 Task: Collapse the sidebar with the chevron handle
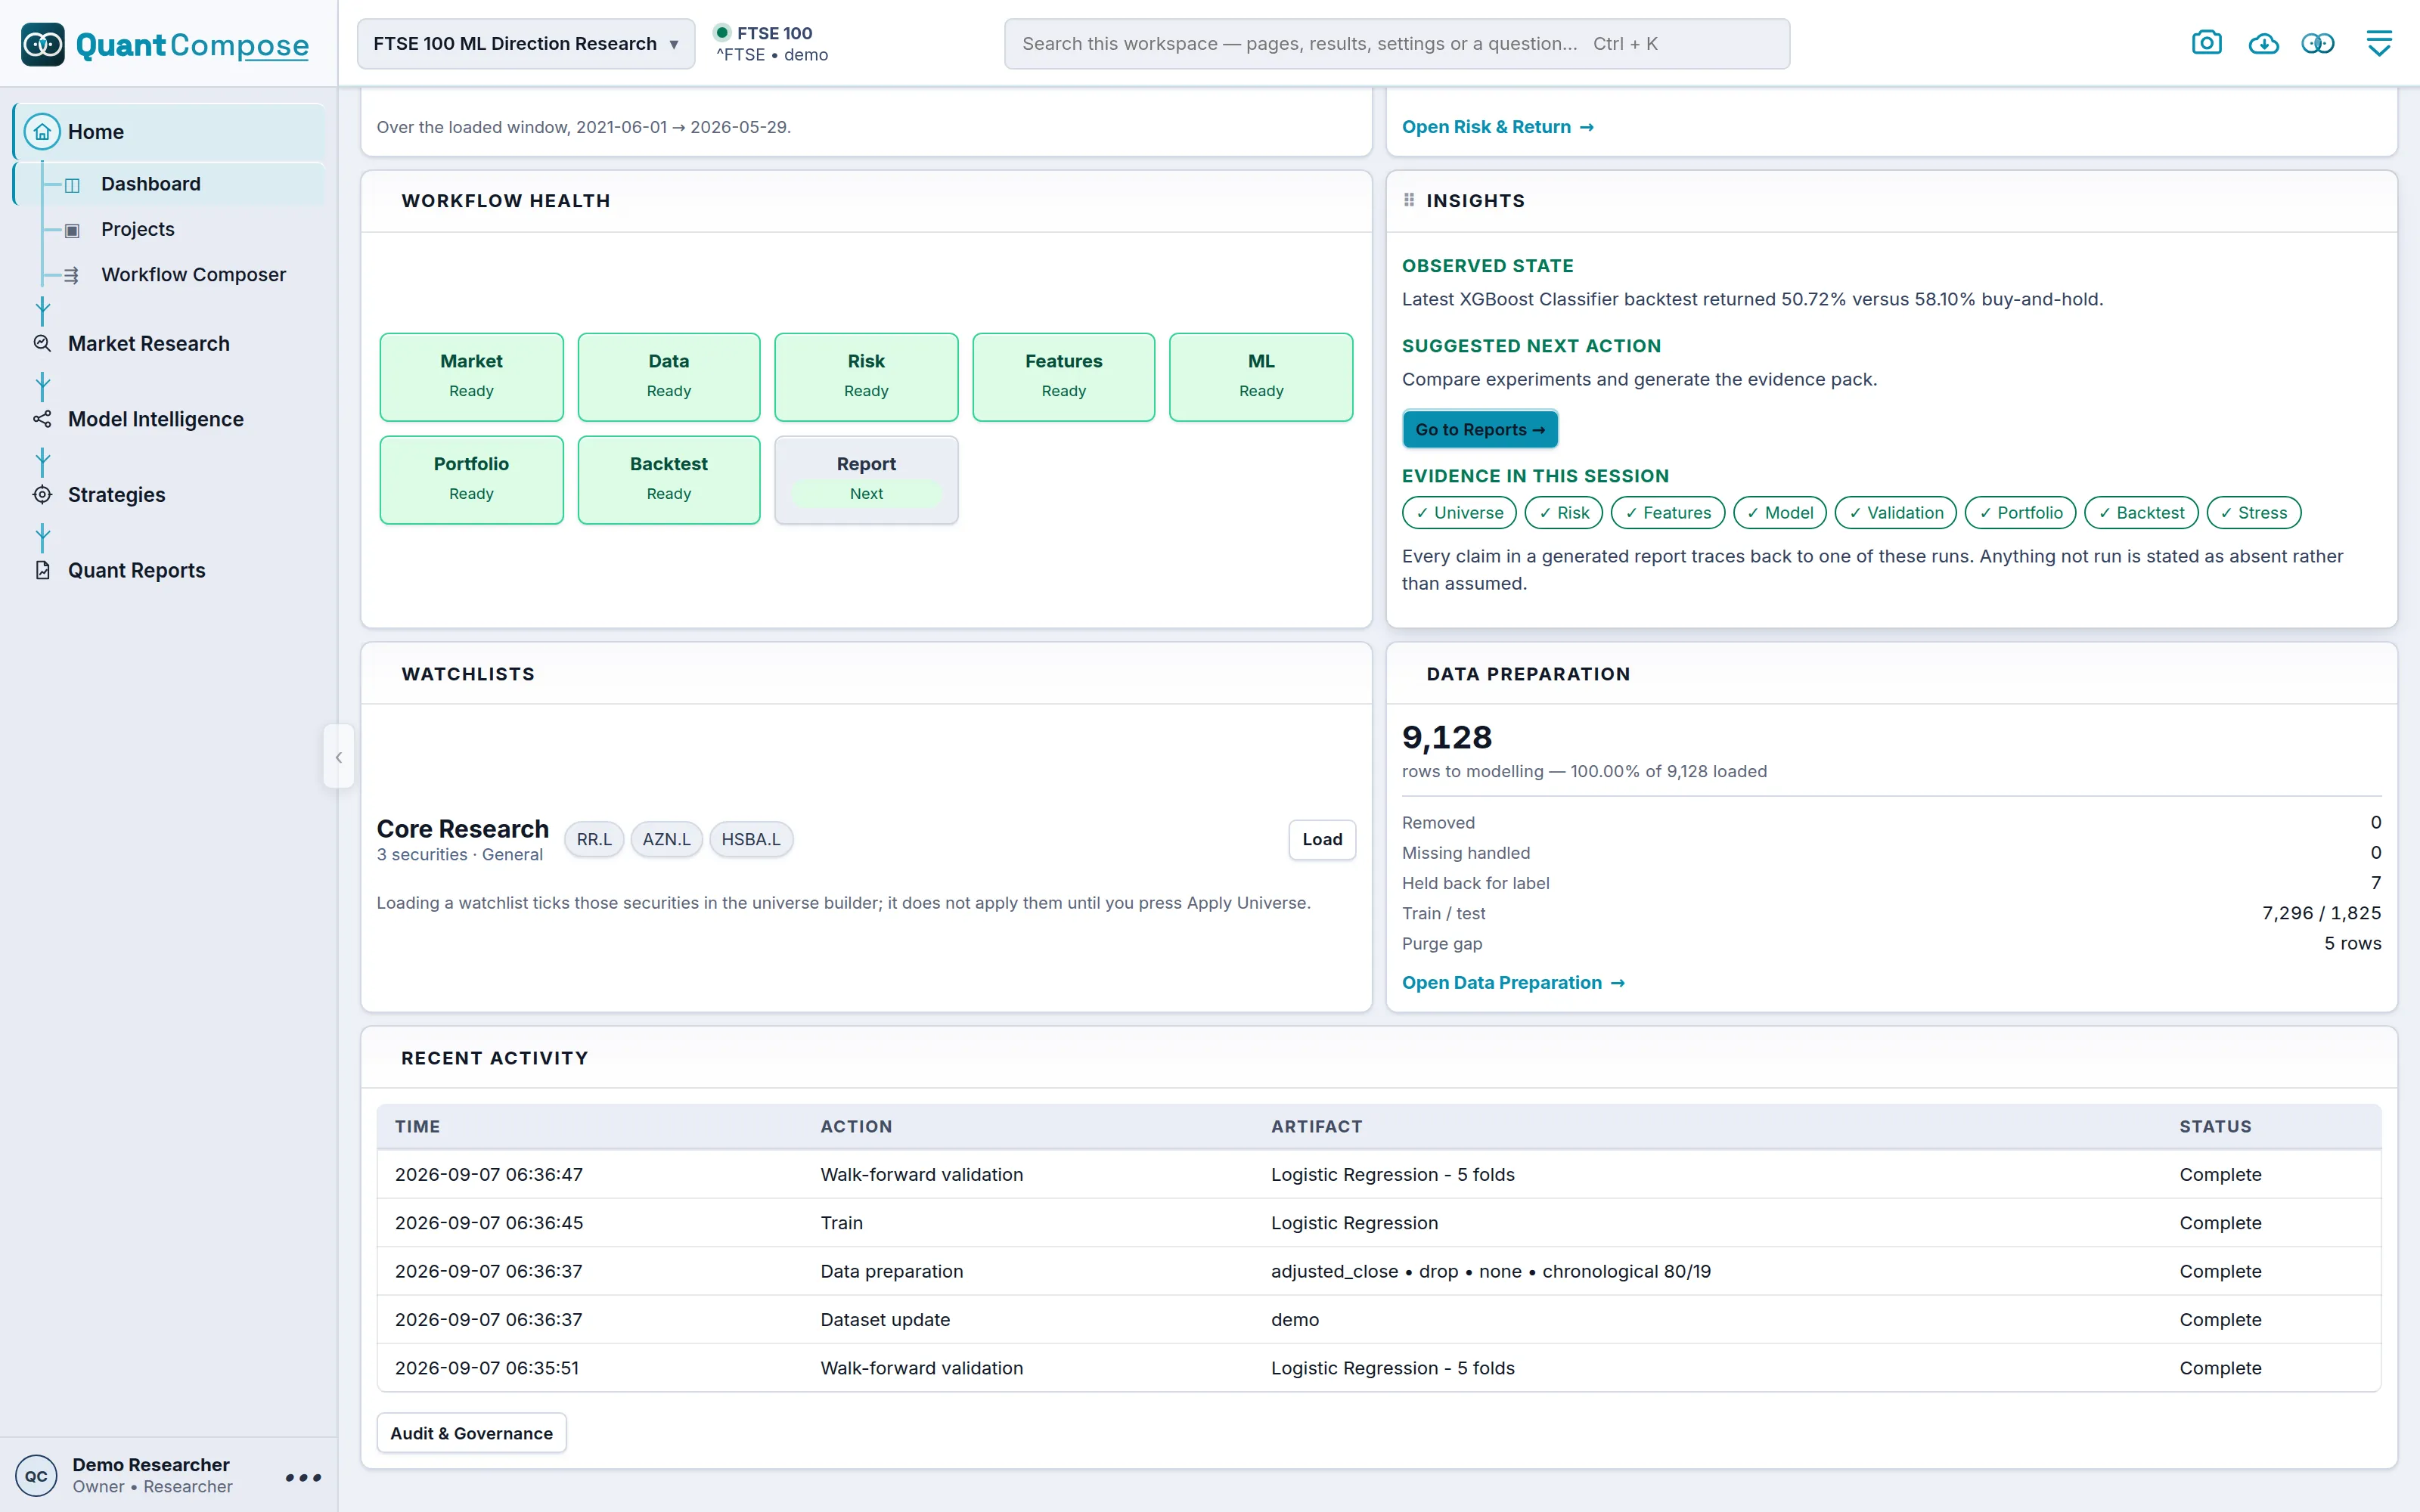(339, 757)
